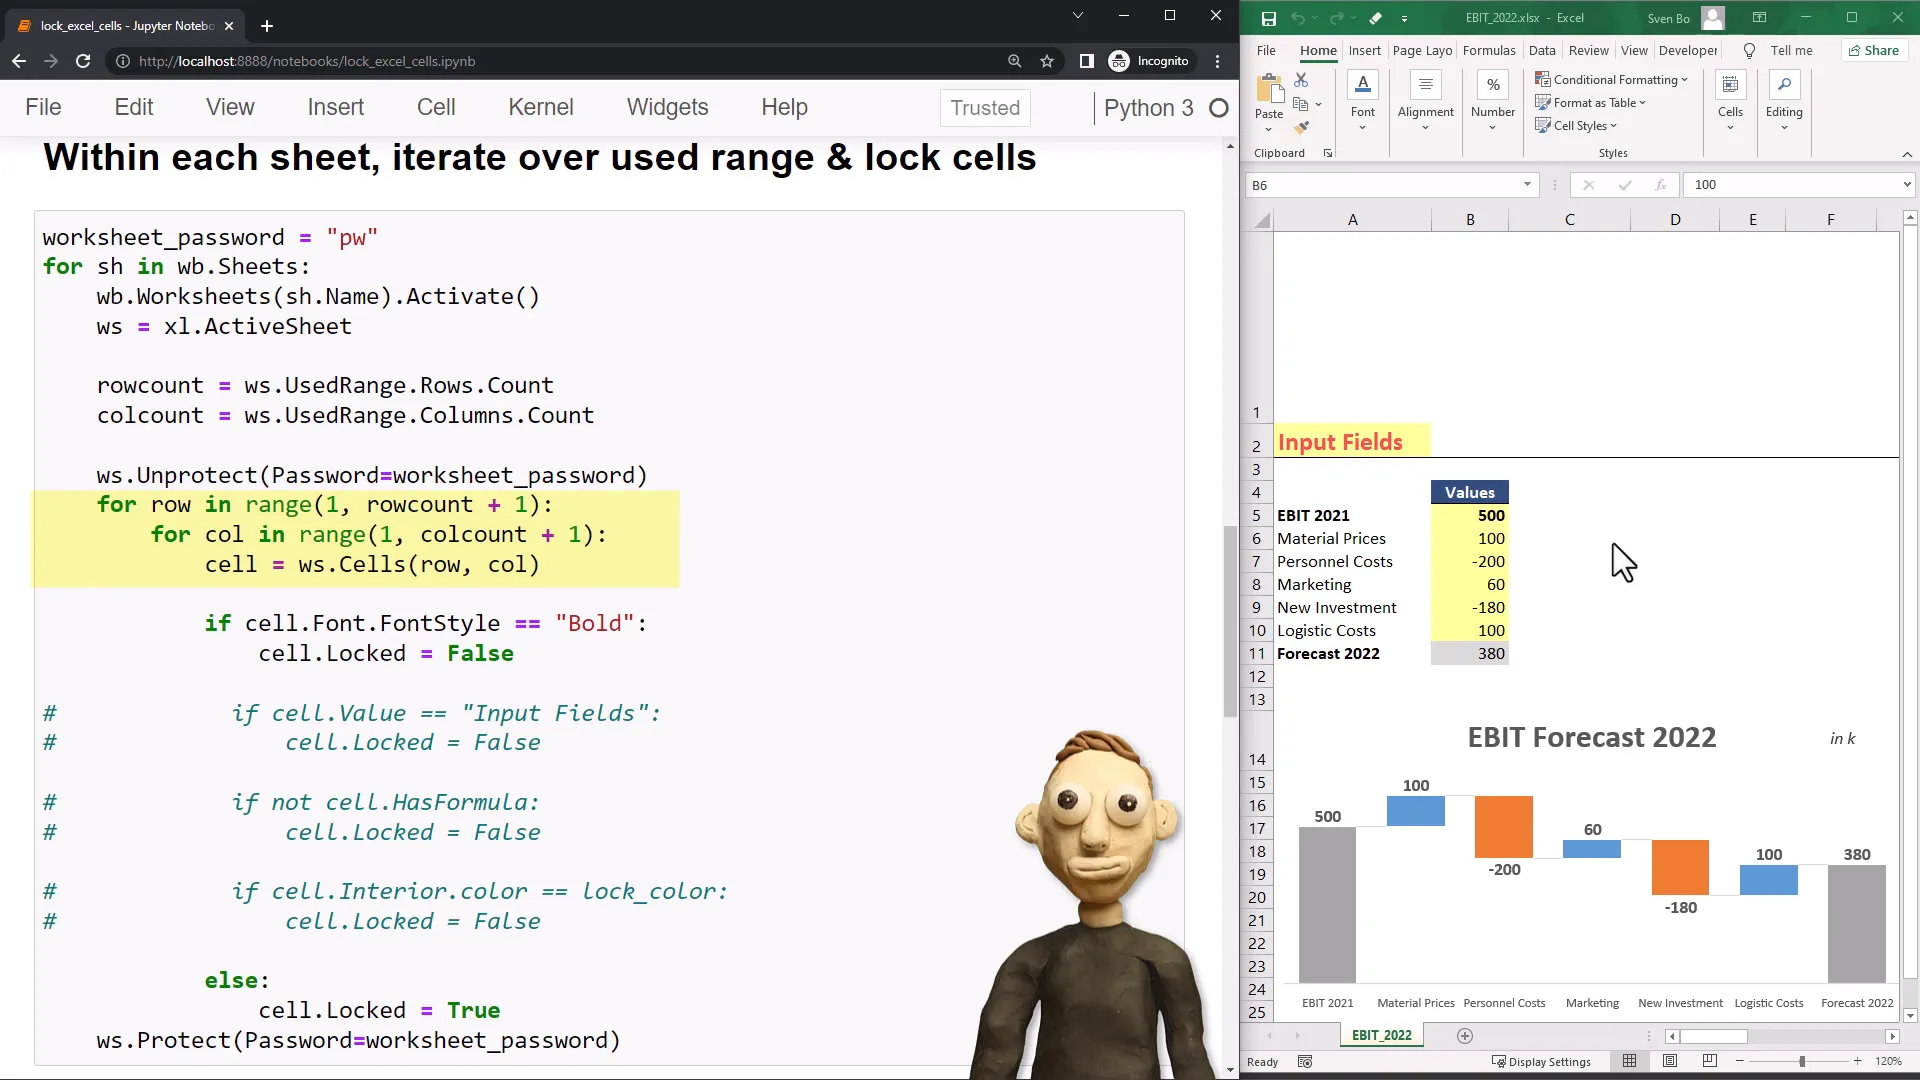Click the Excel Save icon
This screenshot has width=1920, height=1080.
click(1268, 18)
